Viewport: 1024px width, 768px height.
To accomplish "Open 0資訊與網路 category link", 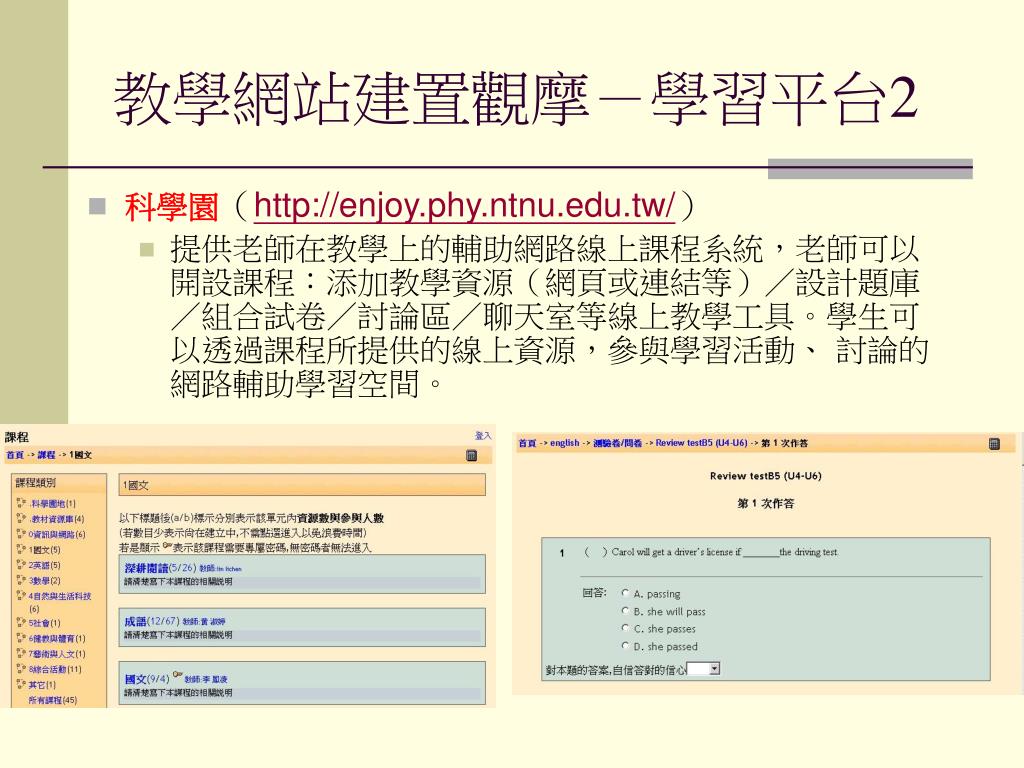I will click(52, 534).
